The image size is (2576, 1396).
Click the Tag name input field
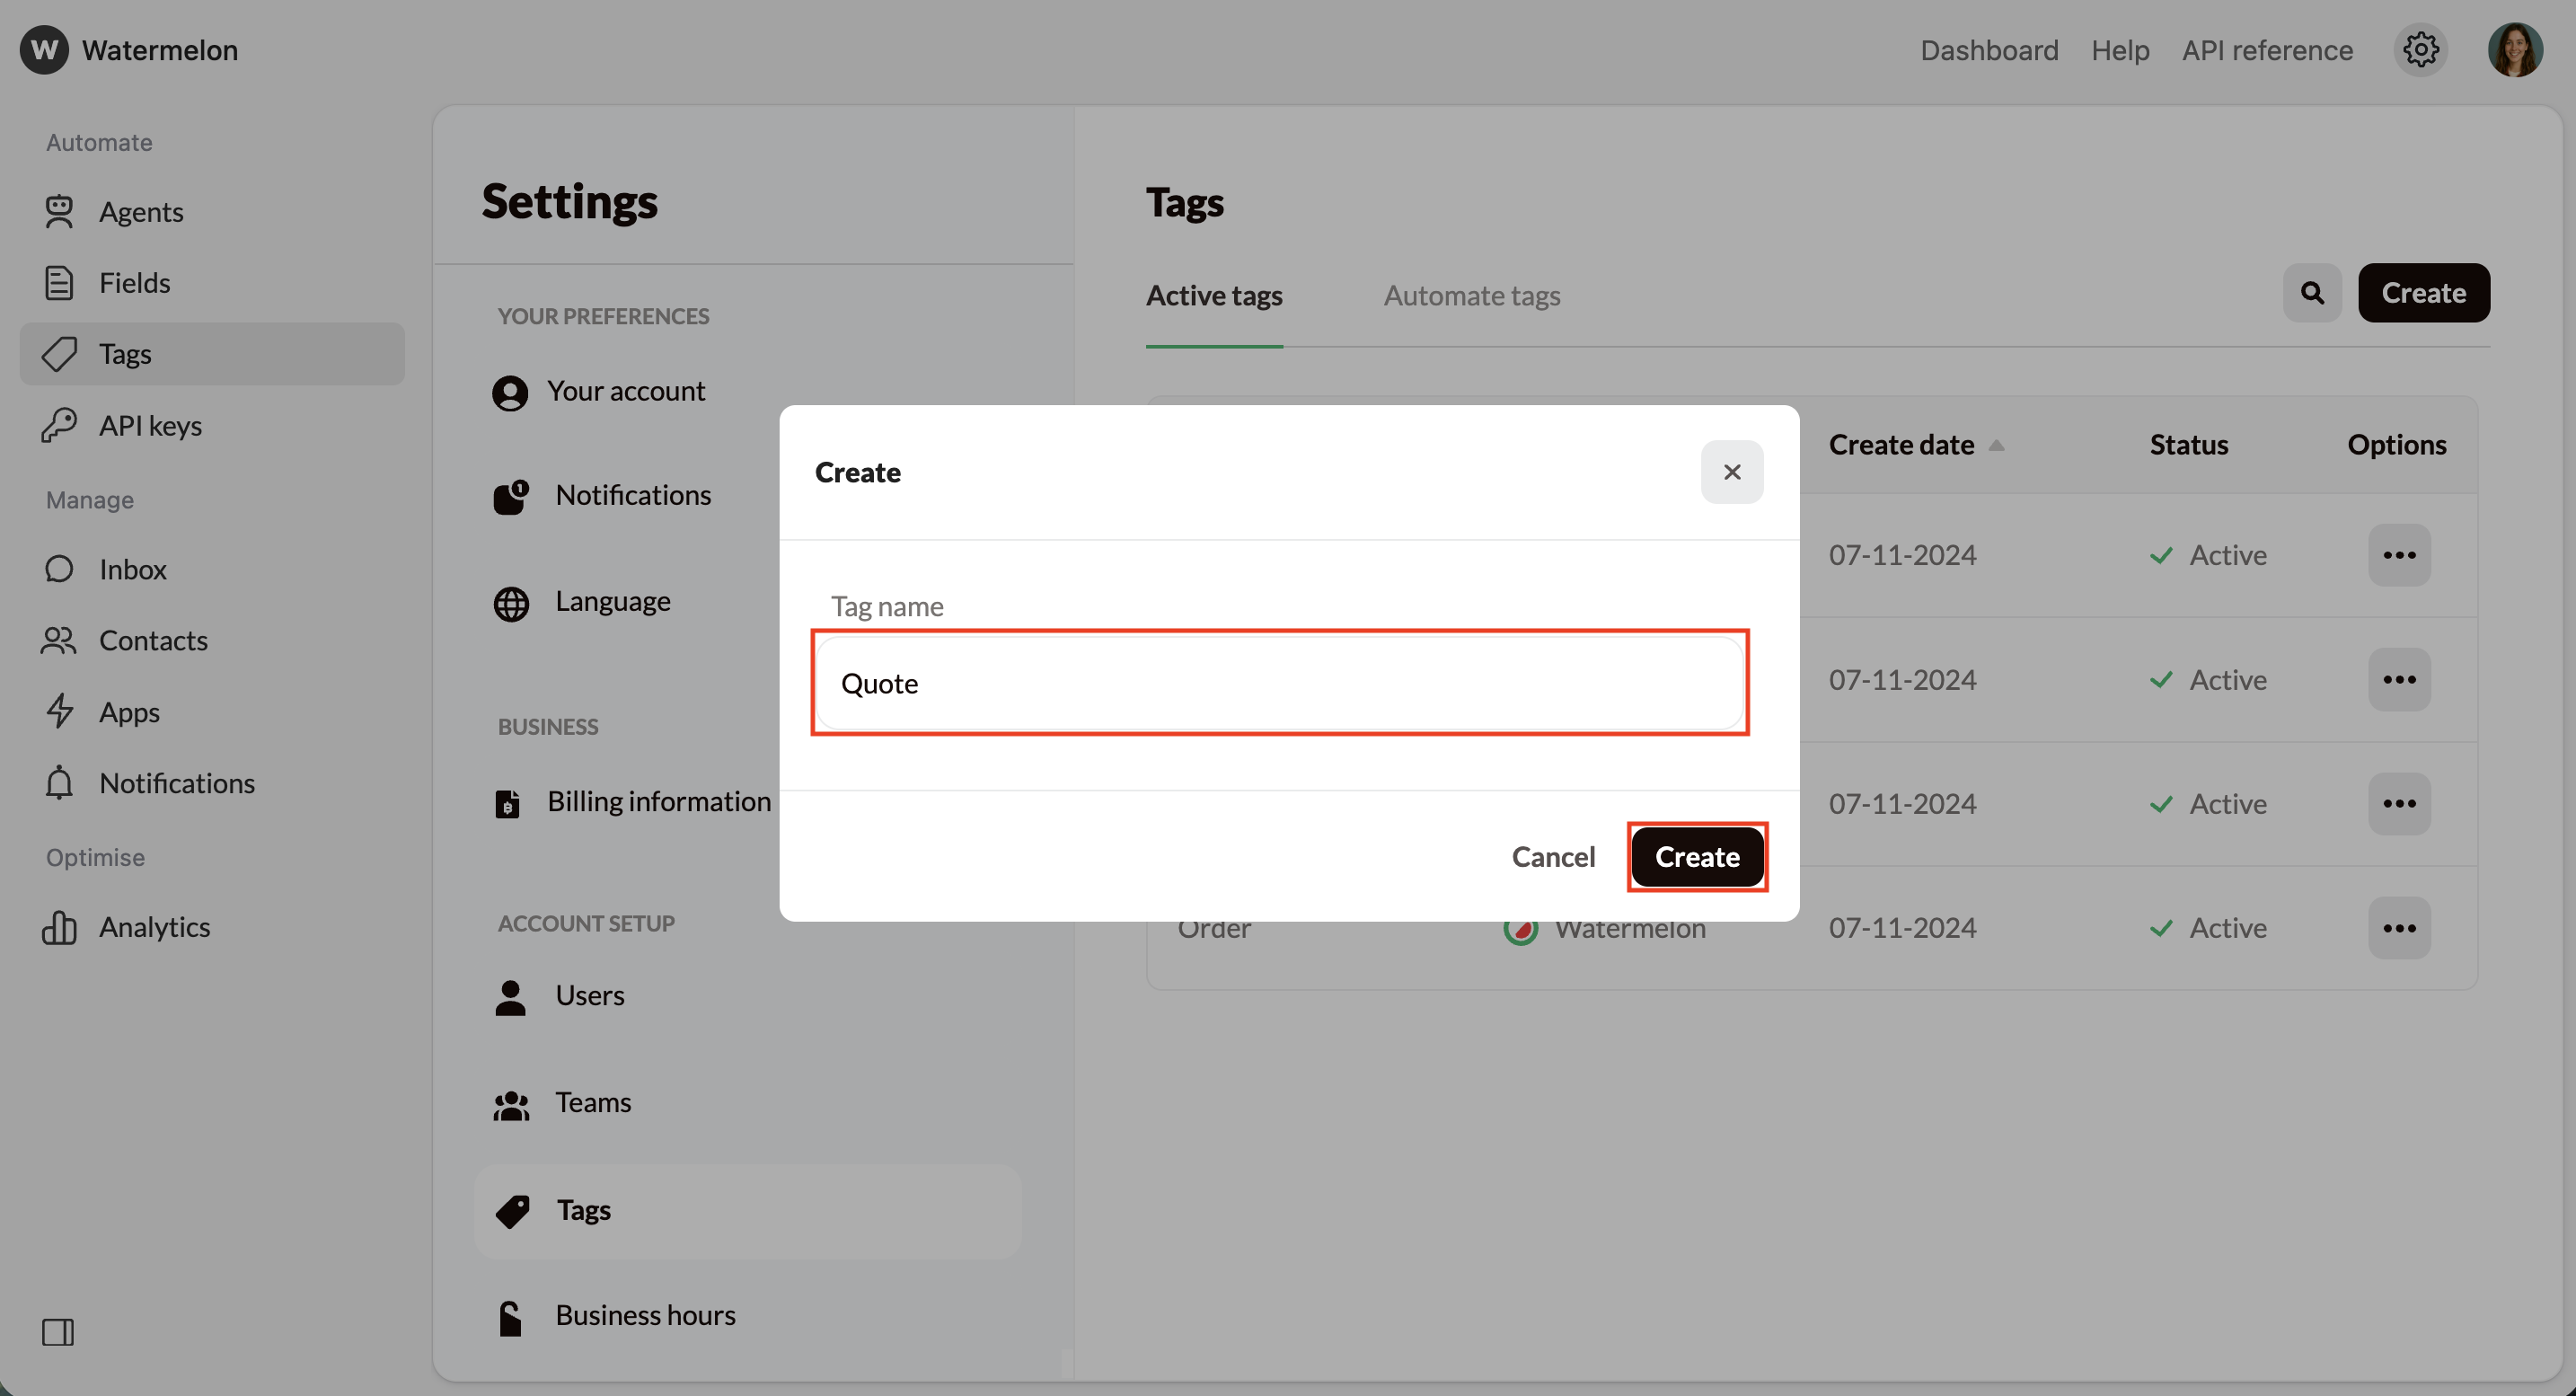[1279, 684]
